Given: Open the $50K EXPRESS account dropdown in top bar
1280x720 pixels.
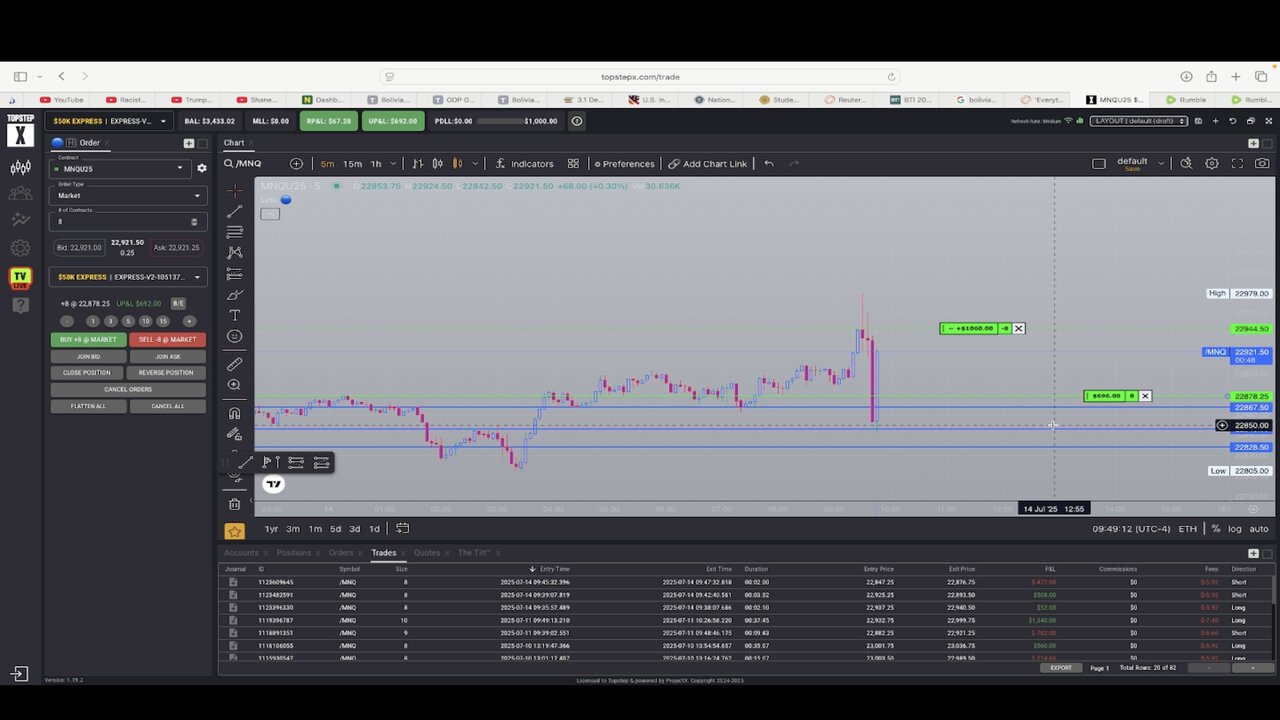Looking at the screenshot, I should [x=109, y=121].
